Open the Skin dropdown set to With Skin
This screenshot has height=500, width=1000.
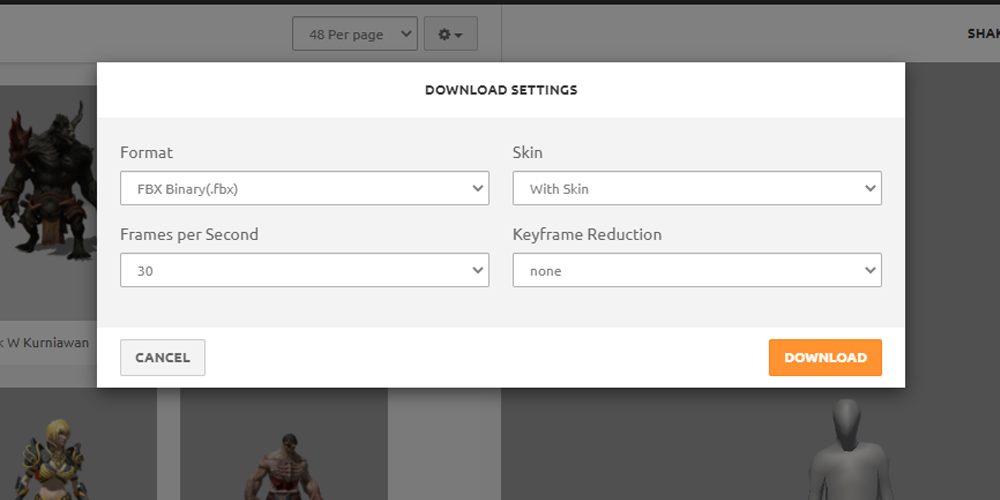tap(696, 188)
